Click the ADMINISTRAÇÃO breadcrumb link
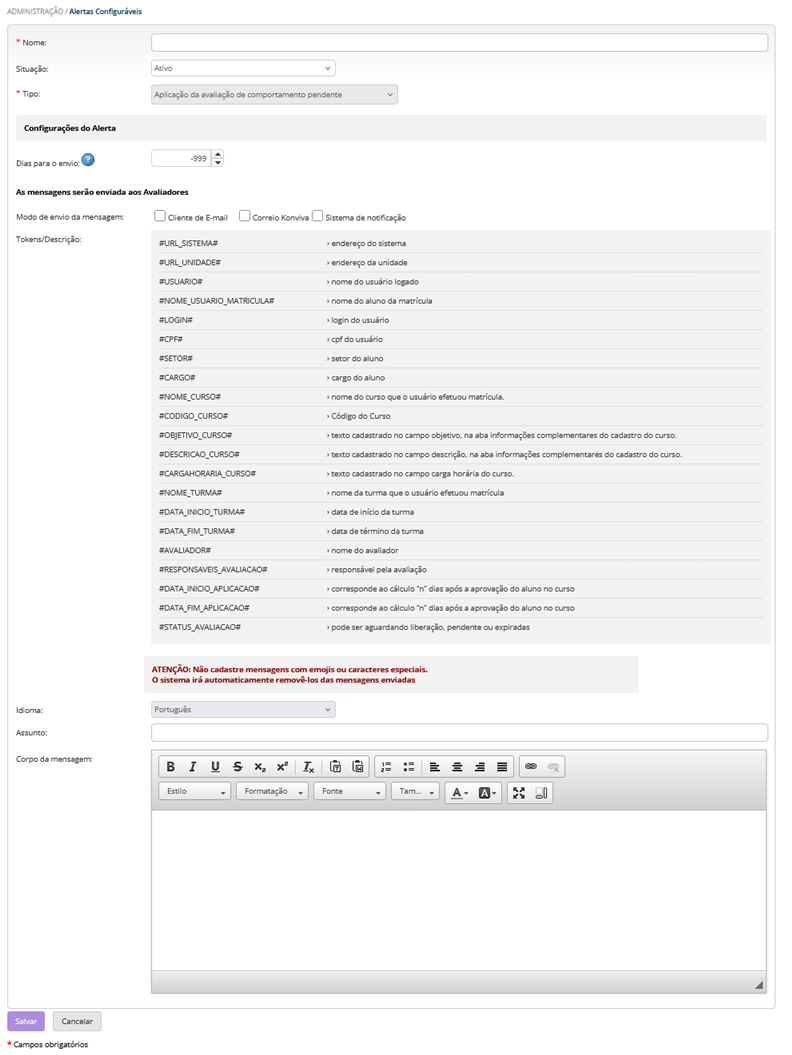This screenshot has height=1055, width=792. [x=33, y=10]
